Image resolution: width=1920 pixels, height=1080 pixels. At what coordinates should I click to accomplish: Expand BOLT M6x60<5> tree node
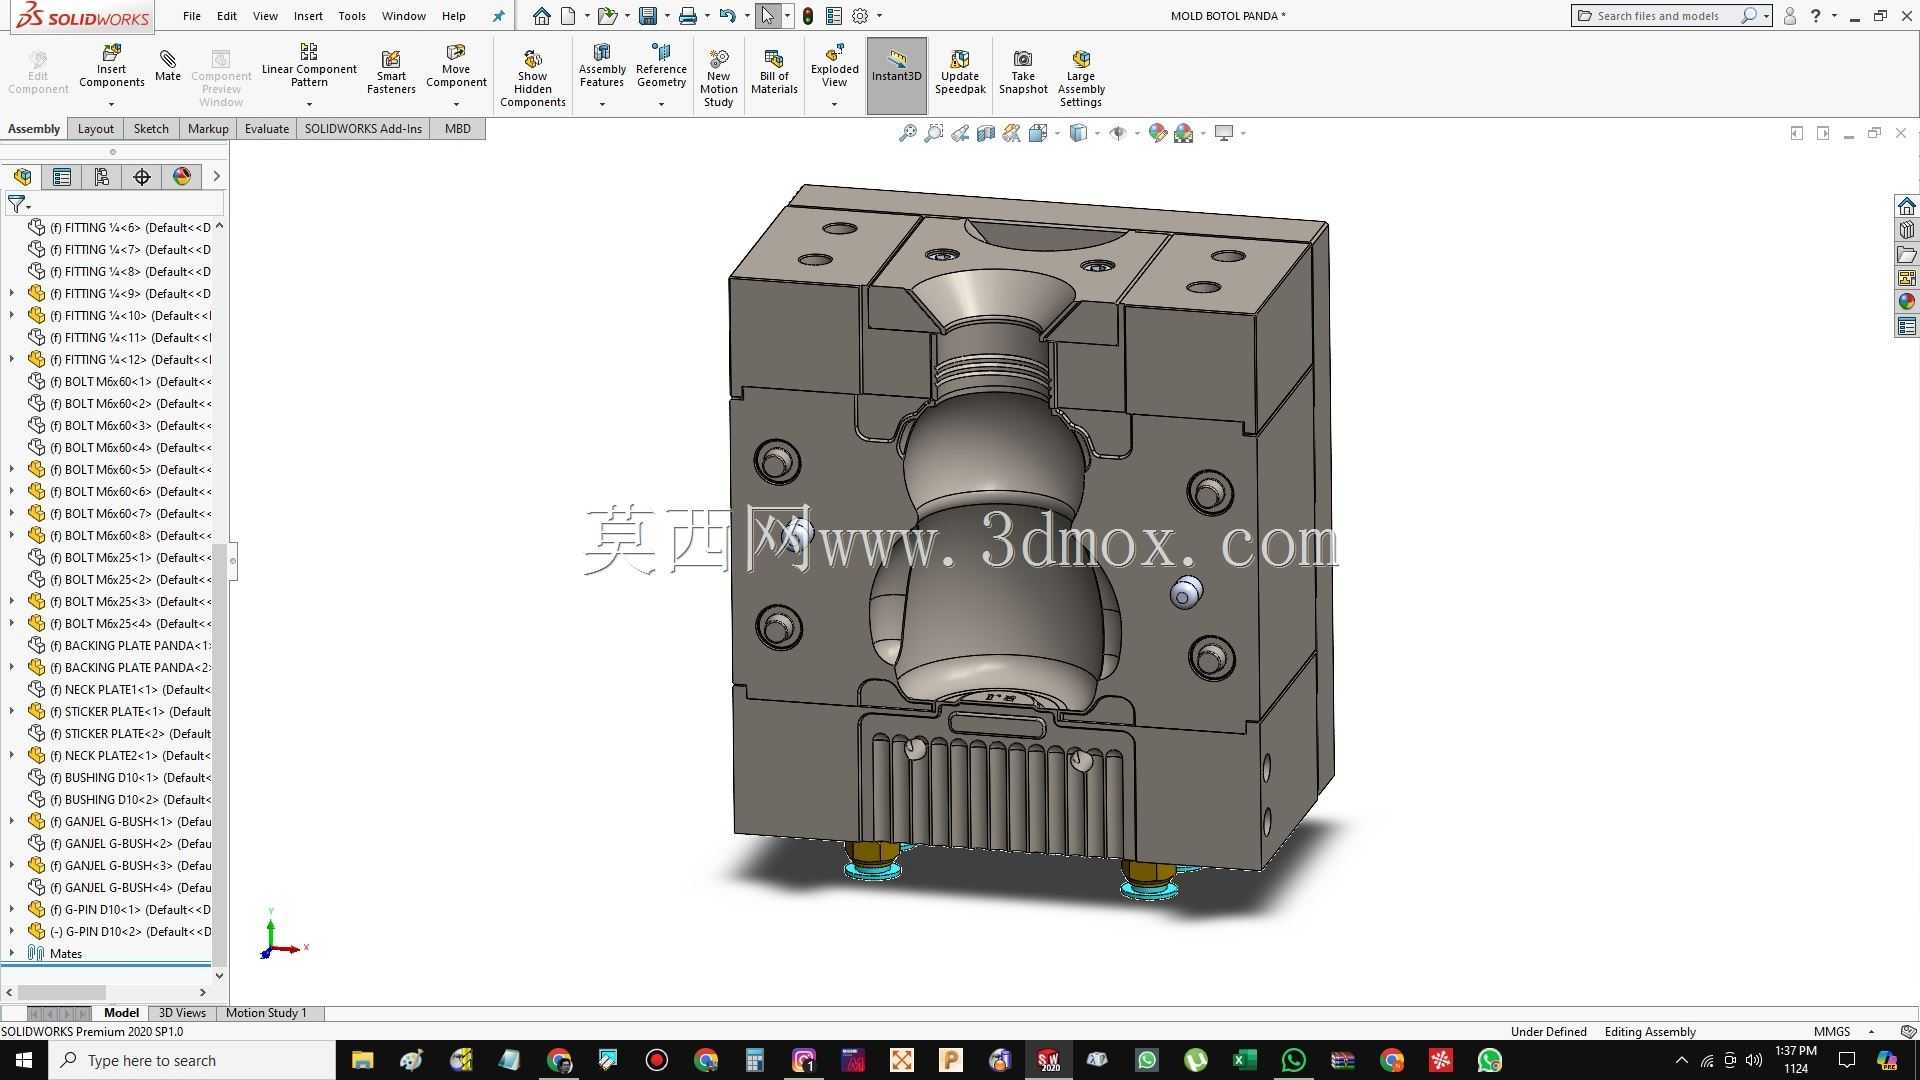[x=12, y=470]
